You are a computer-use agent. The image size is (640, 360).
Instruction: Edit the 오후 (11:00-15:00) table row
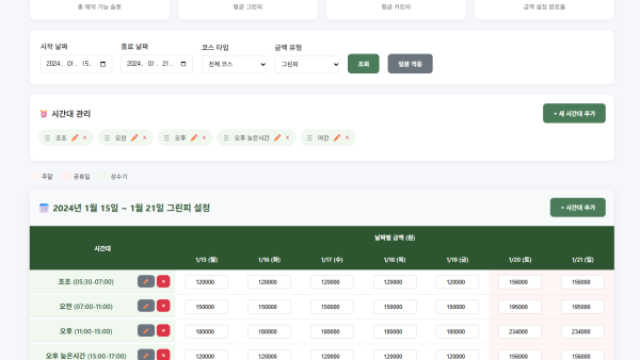point(146,331)
